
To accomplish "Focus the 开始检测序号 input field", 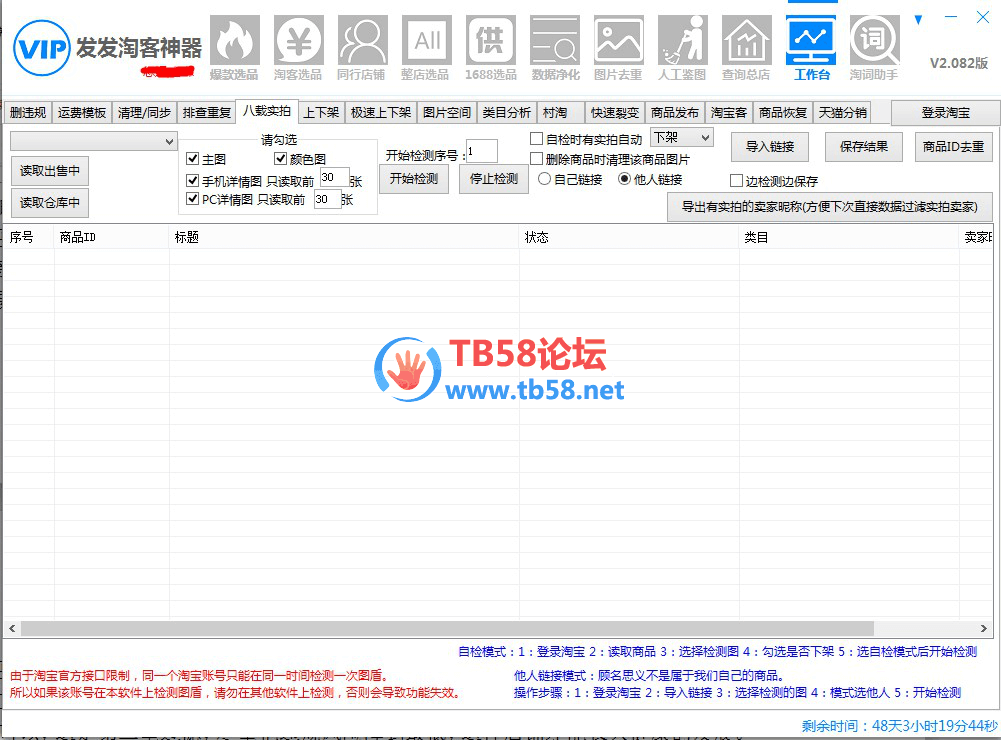I will [x=482, y=151].
